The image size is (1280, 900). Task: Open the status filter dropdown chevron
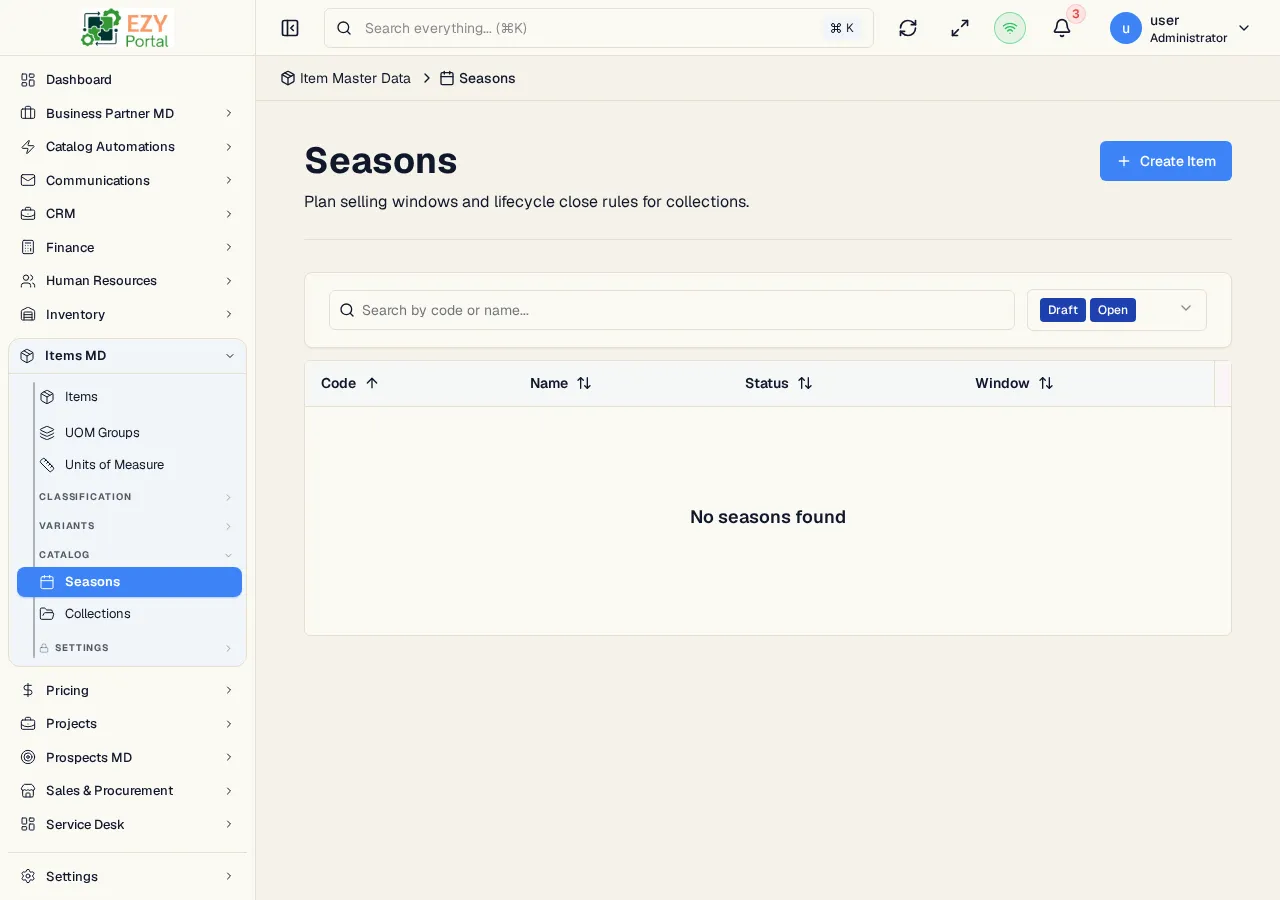click(1186, 309)
